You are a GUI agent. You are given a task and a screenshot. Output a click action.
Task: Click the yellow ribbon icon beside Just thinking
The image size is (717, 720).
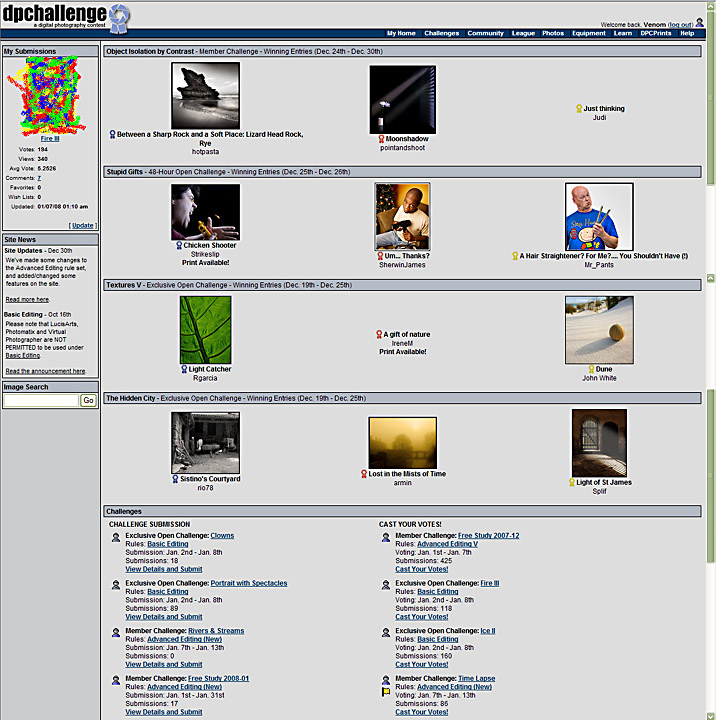579,108
